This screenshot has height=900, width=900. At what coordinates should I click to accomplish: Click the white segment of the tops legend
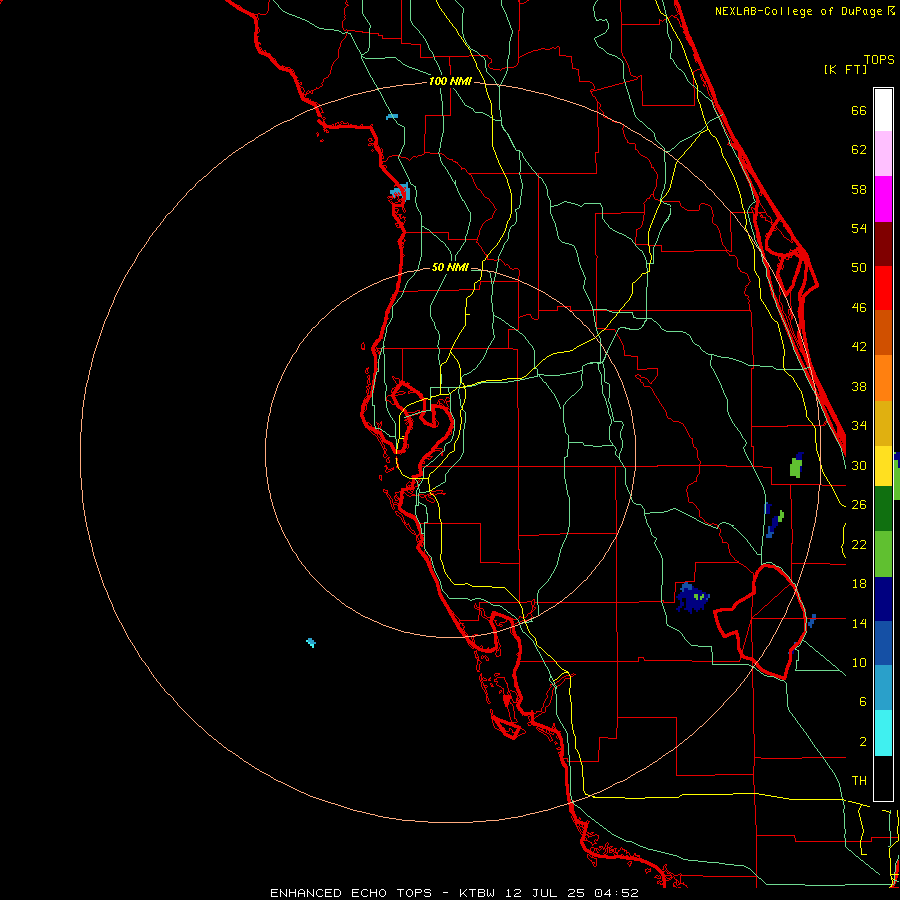click(883, 110)
